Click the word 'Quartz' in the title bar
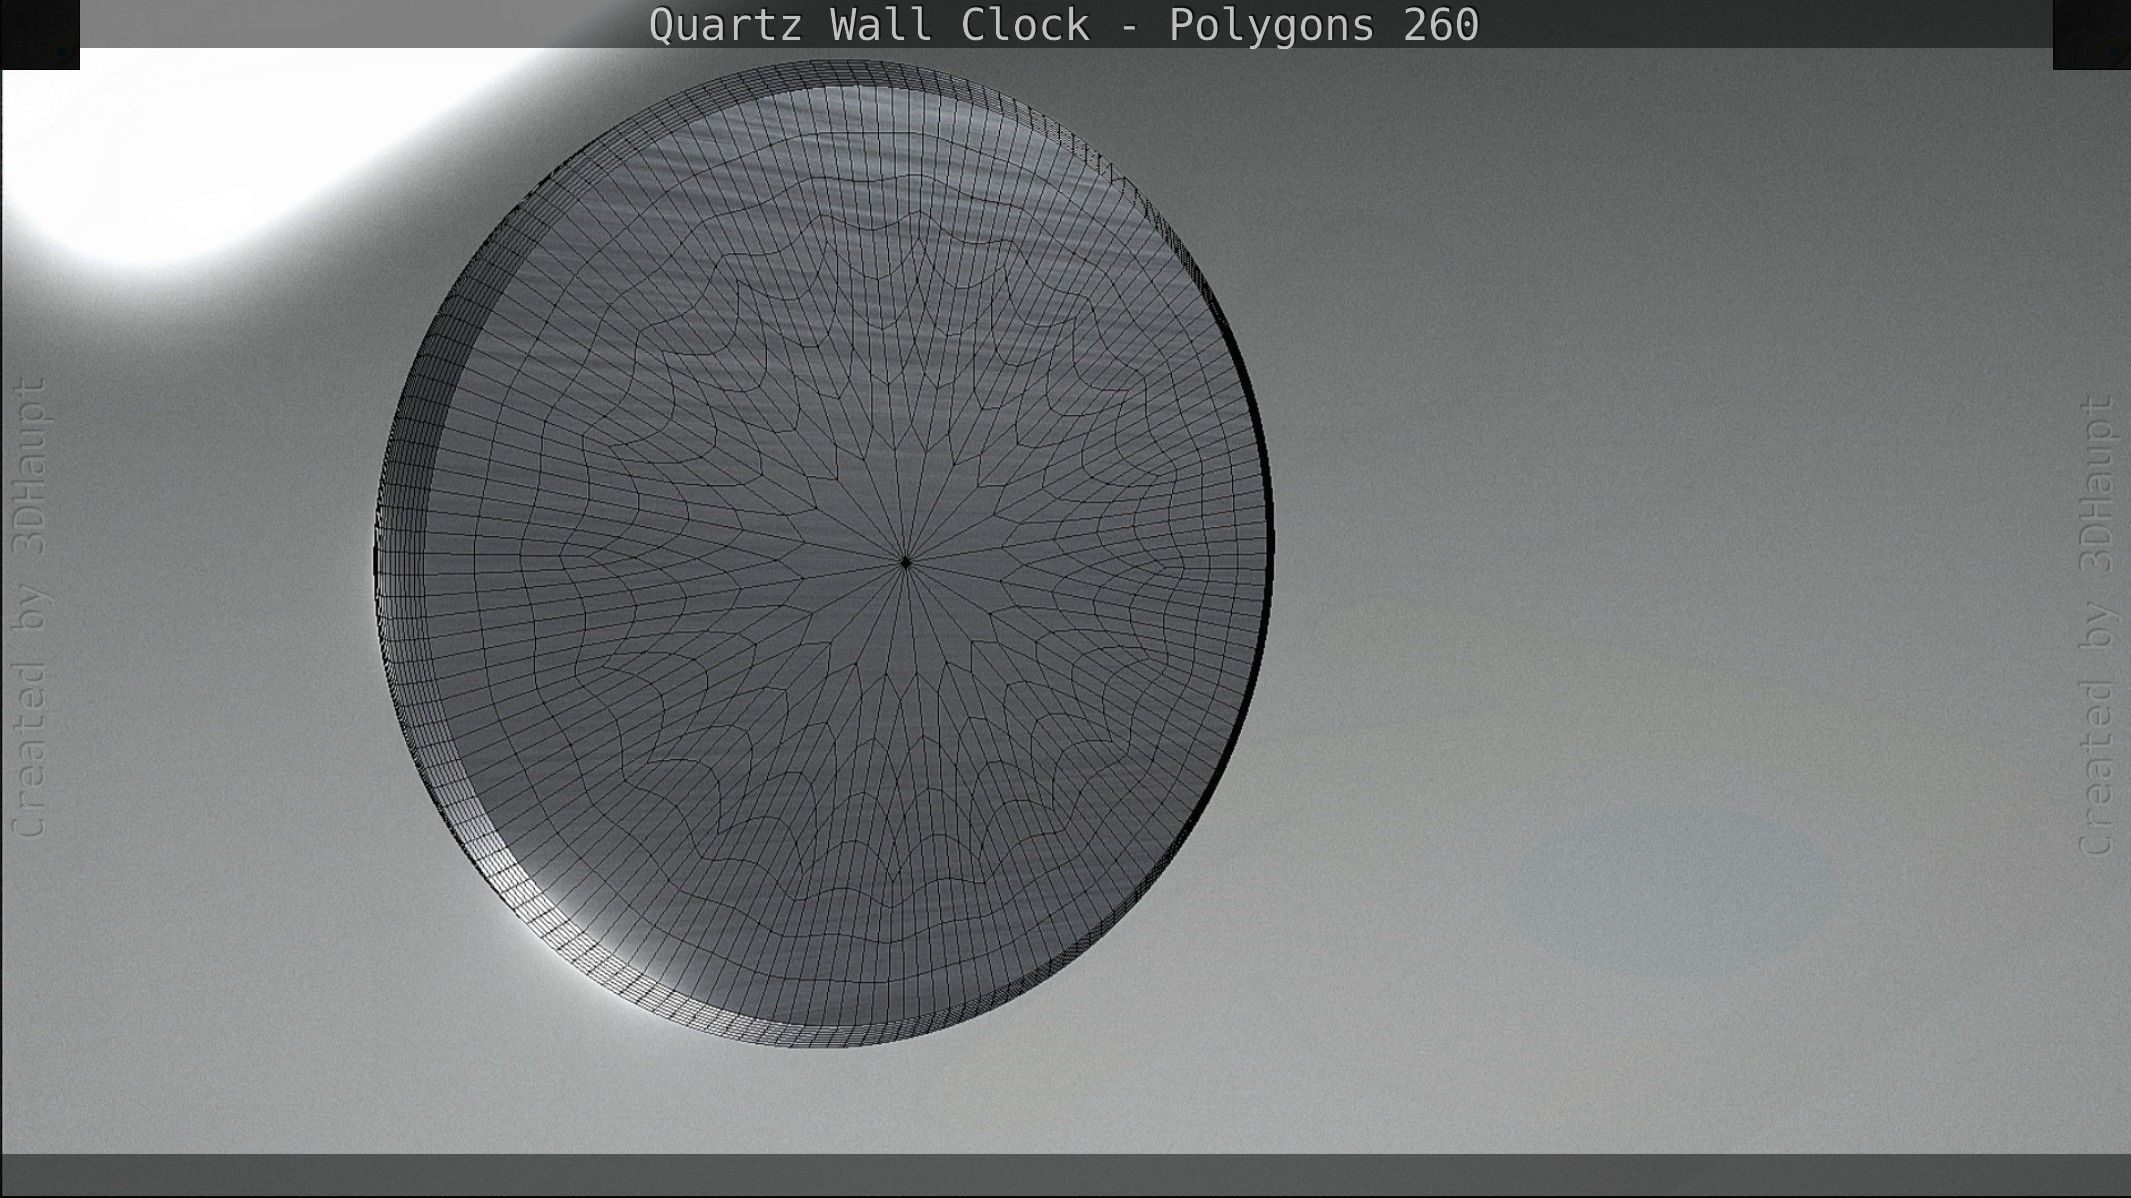Viewport: 2131px width, 1198px height. point(726,25)
